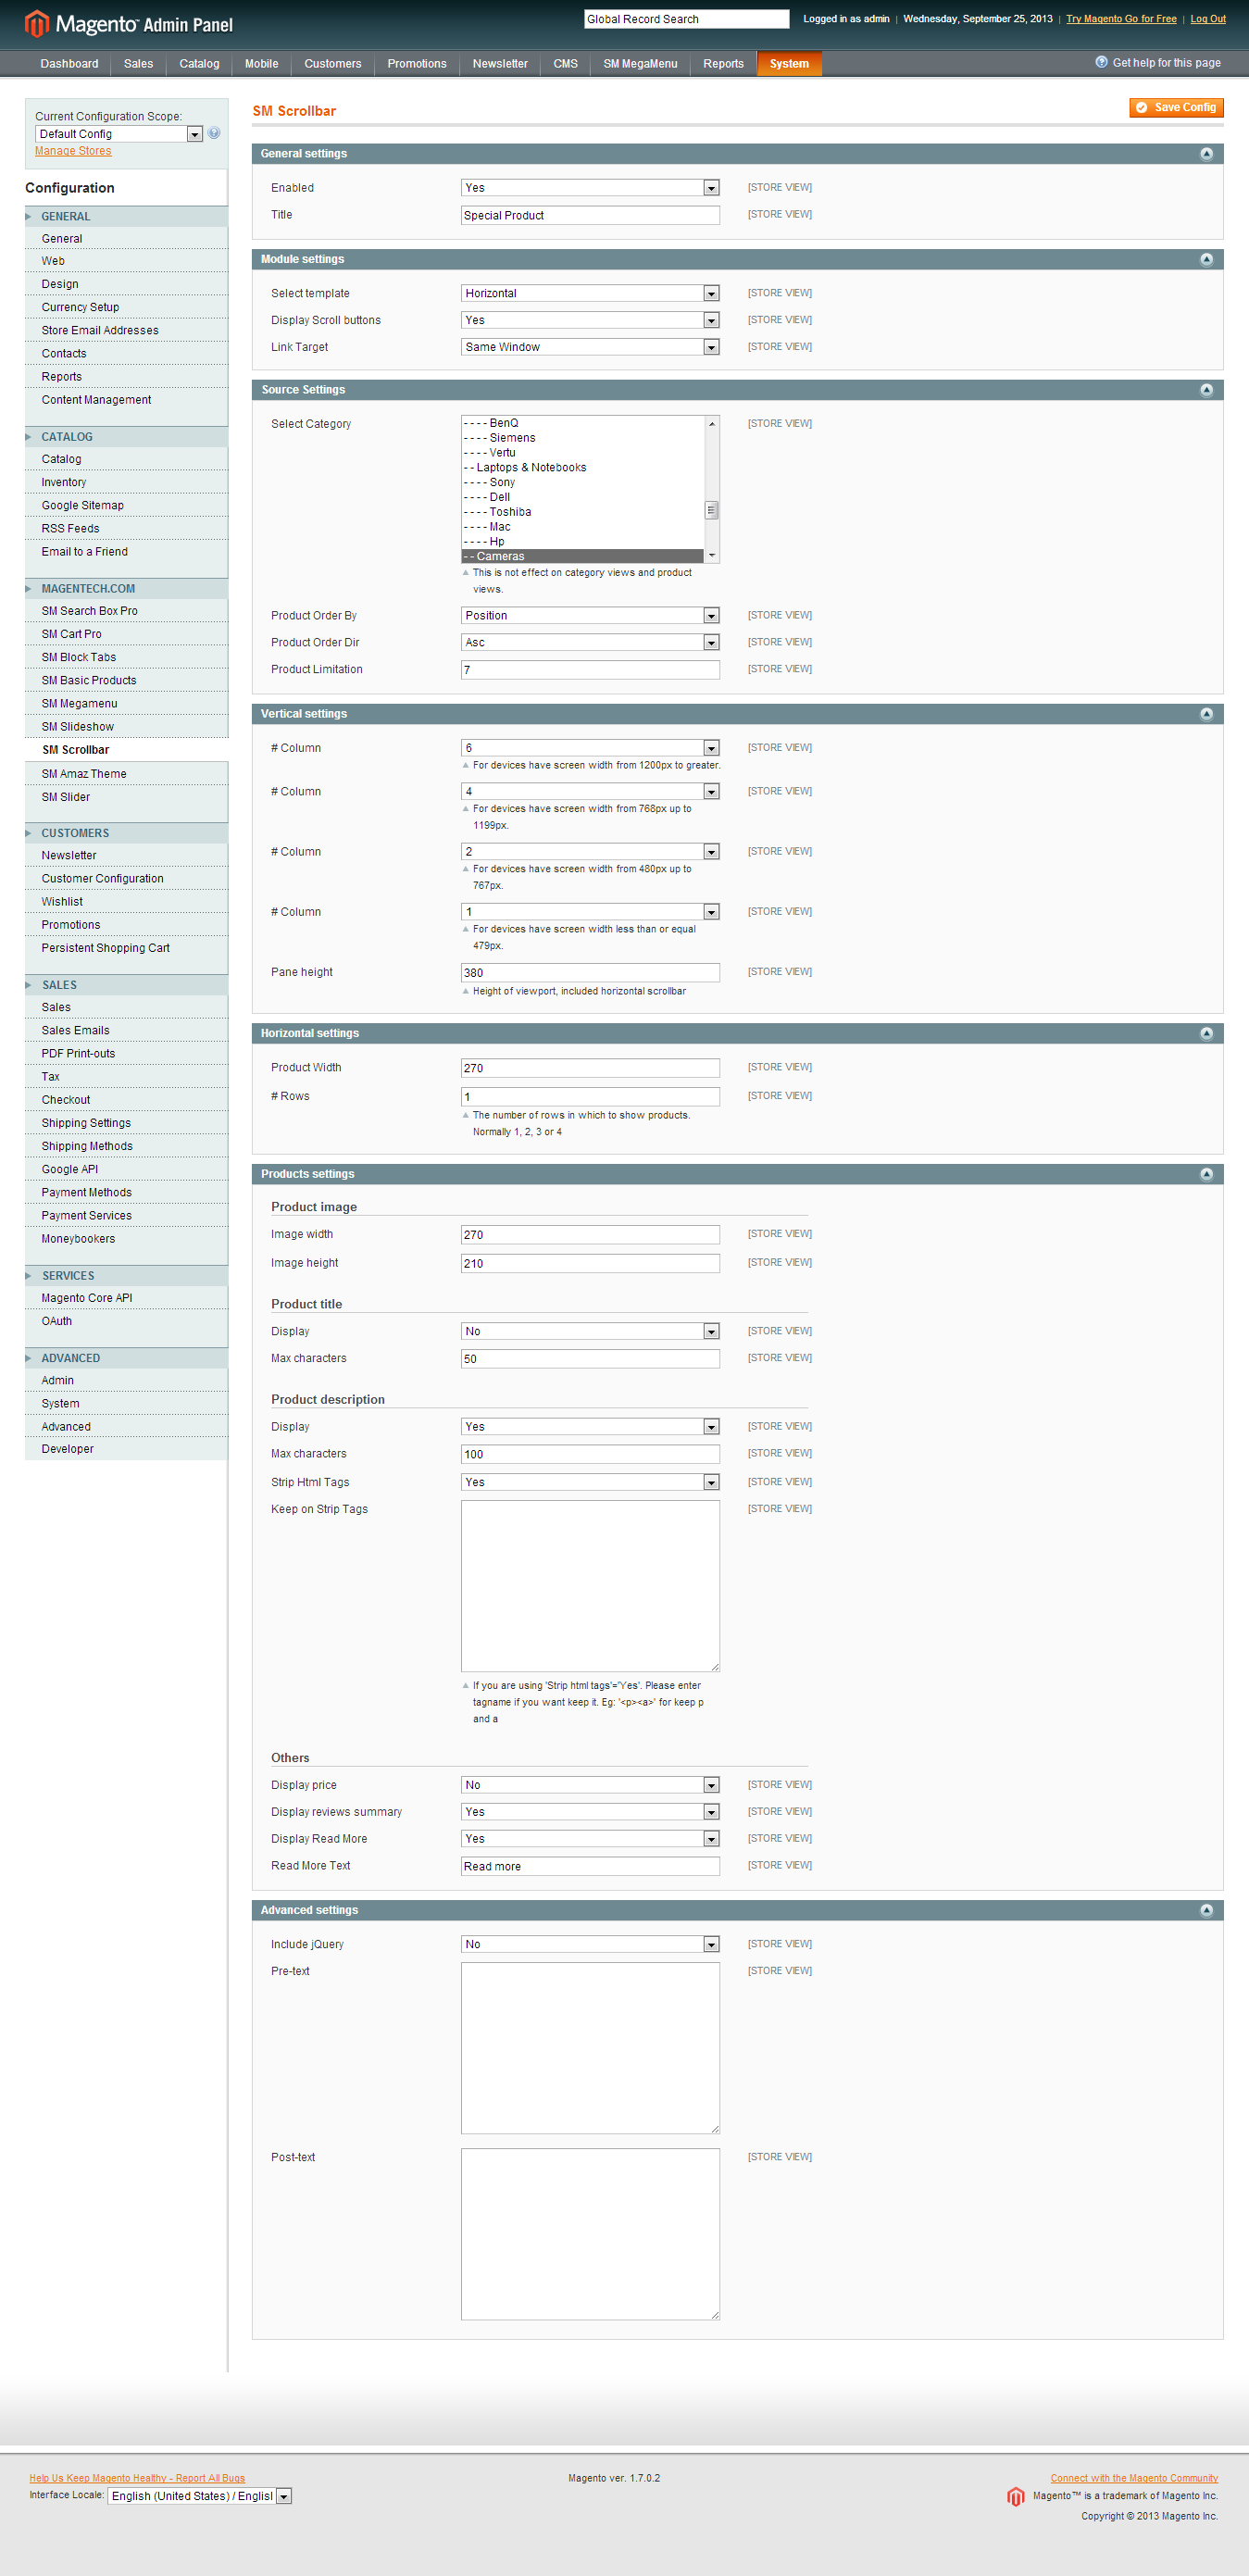
Task: Open the Link Target dropdown
Action: 590,347
